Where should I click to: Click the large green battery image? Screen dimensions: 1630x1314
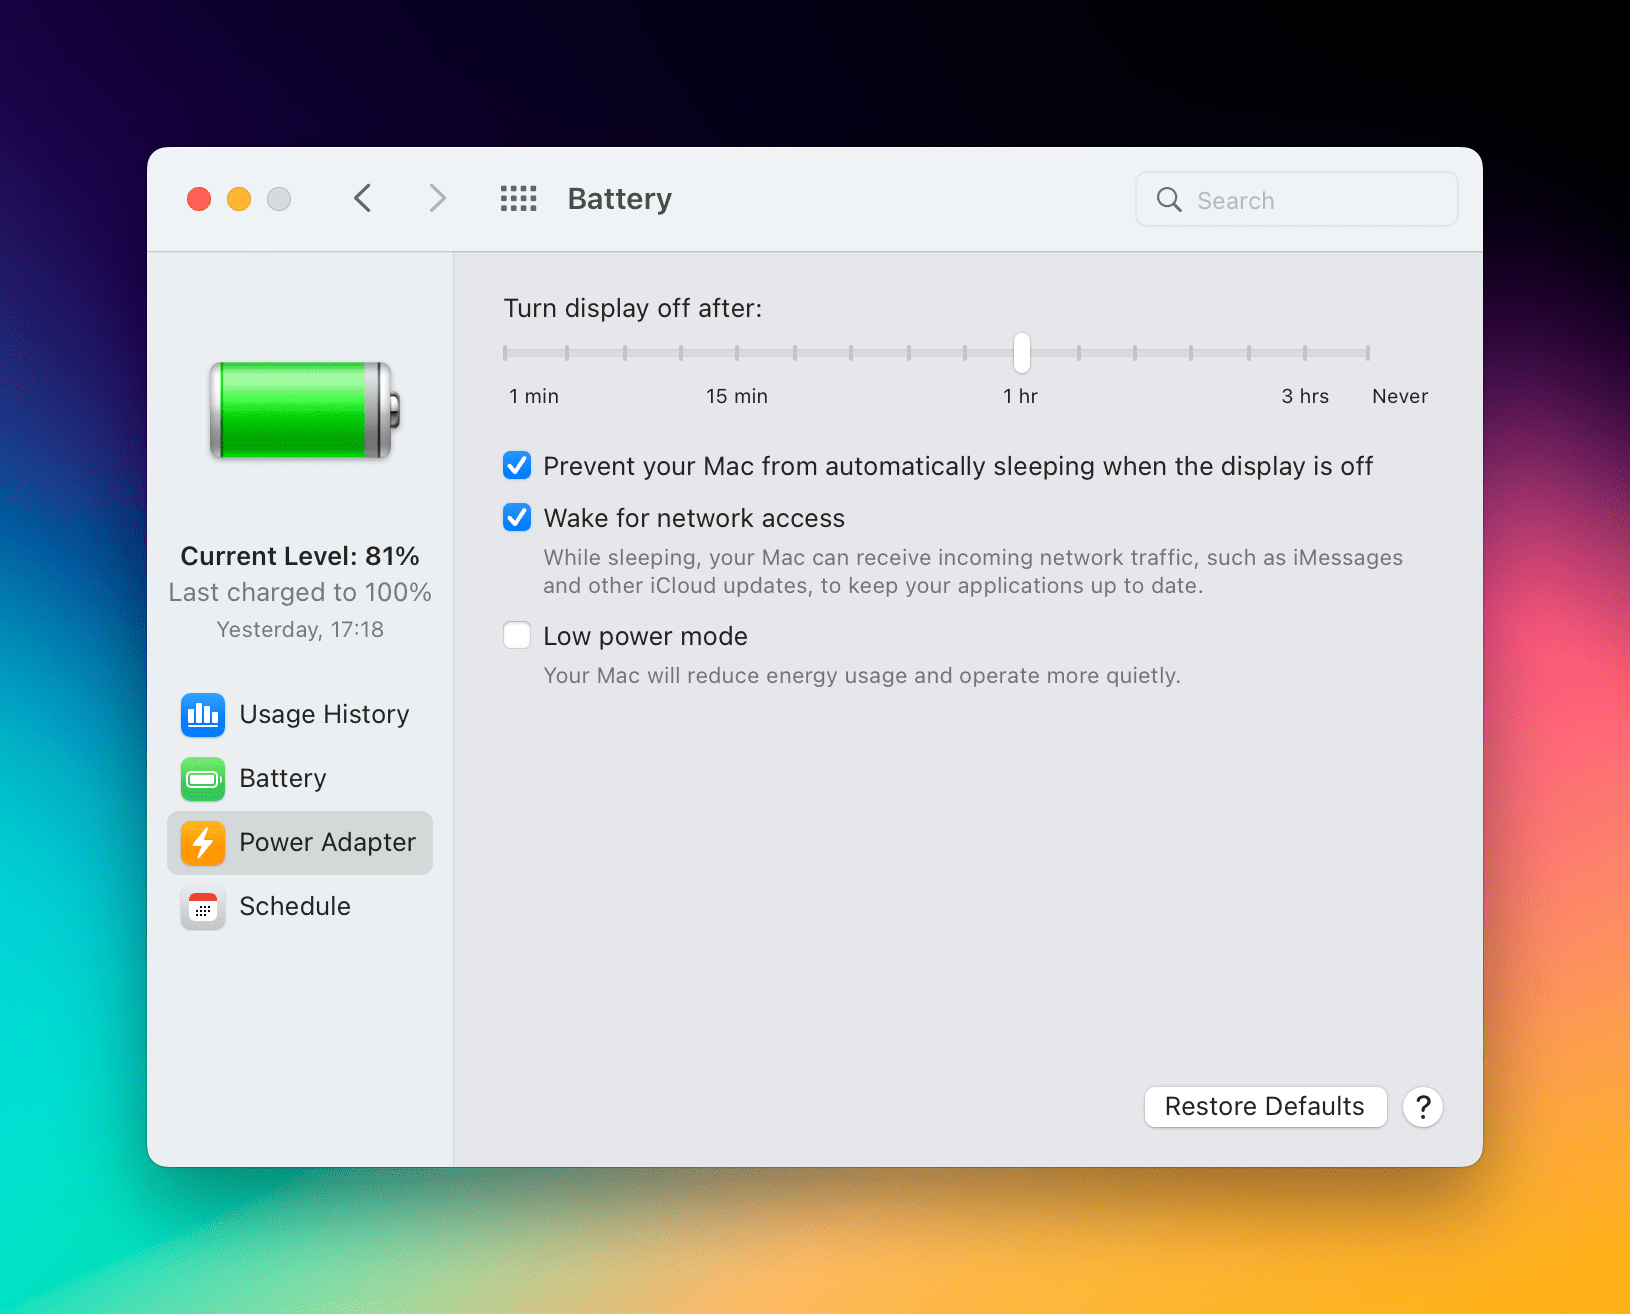[x=304, y=411]
